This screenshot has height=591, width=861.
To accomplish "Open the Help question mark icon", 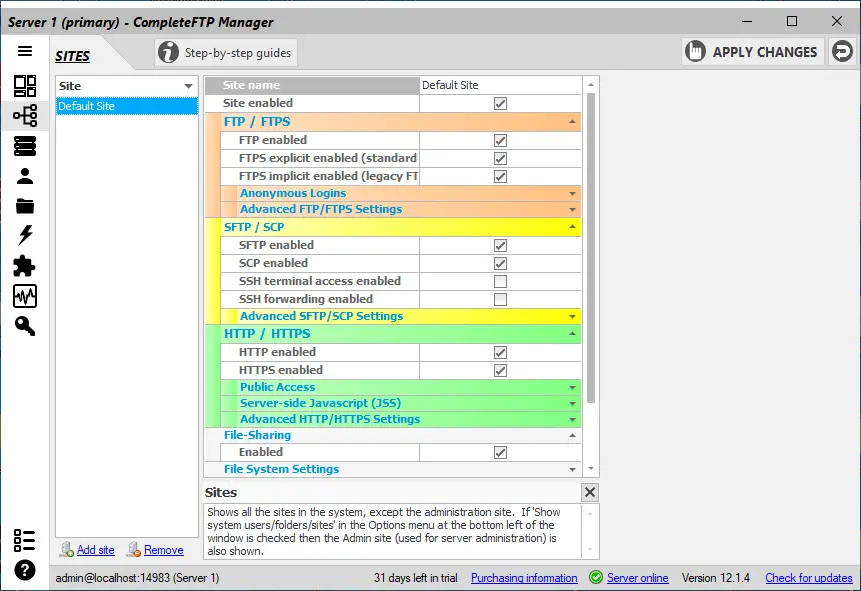I will 25,570.
